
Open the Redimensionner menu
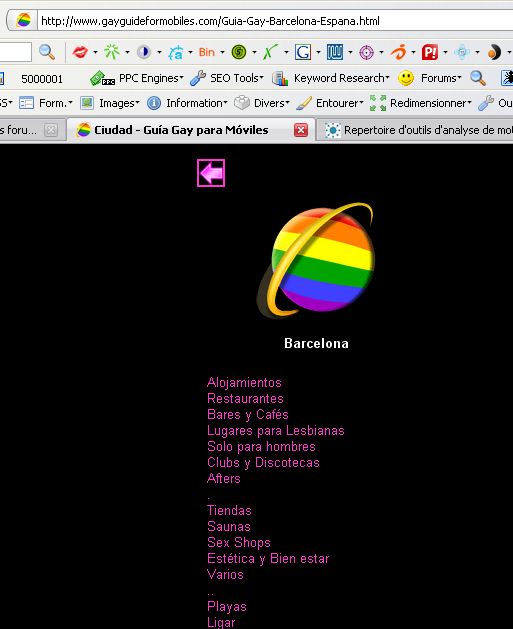coord(420,103)
